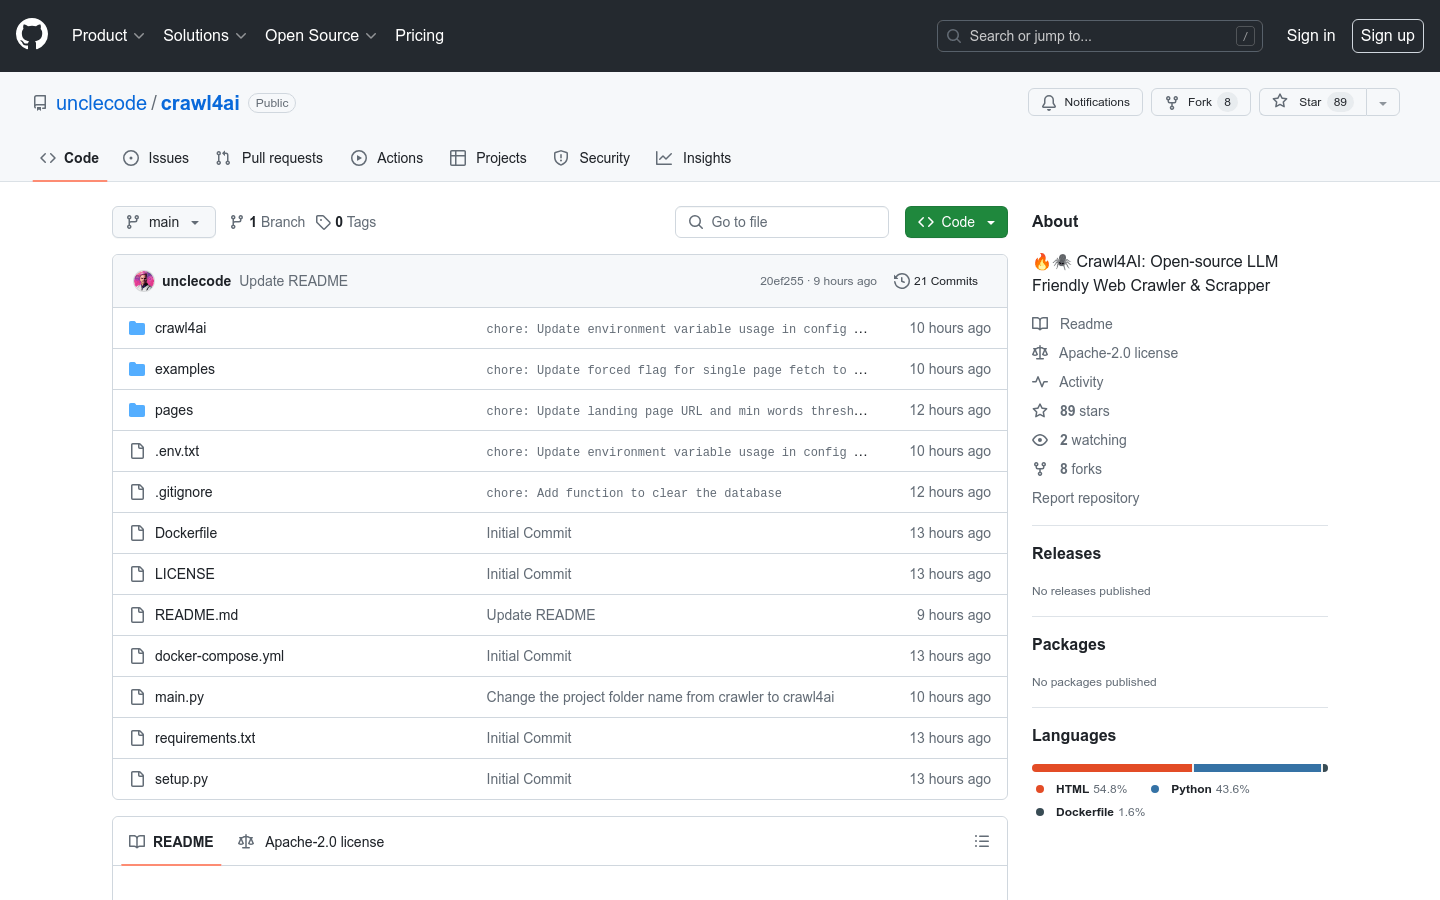
Task: Click the scale icon beside Apache-2.0 license
Action: (x=1040, y=353)
